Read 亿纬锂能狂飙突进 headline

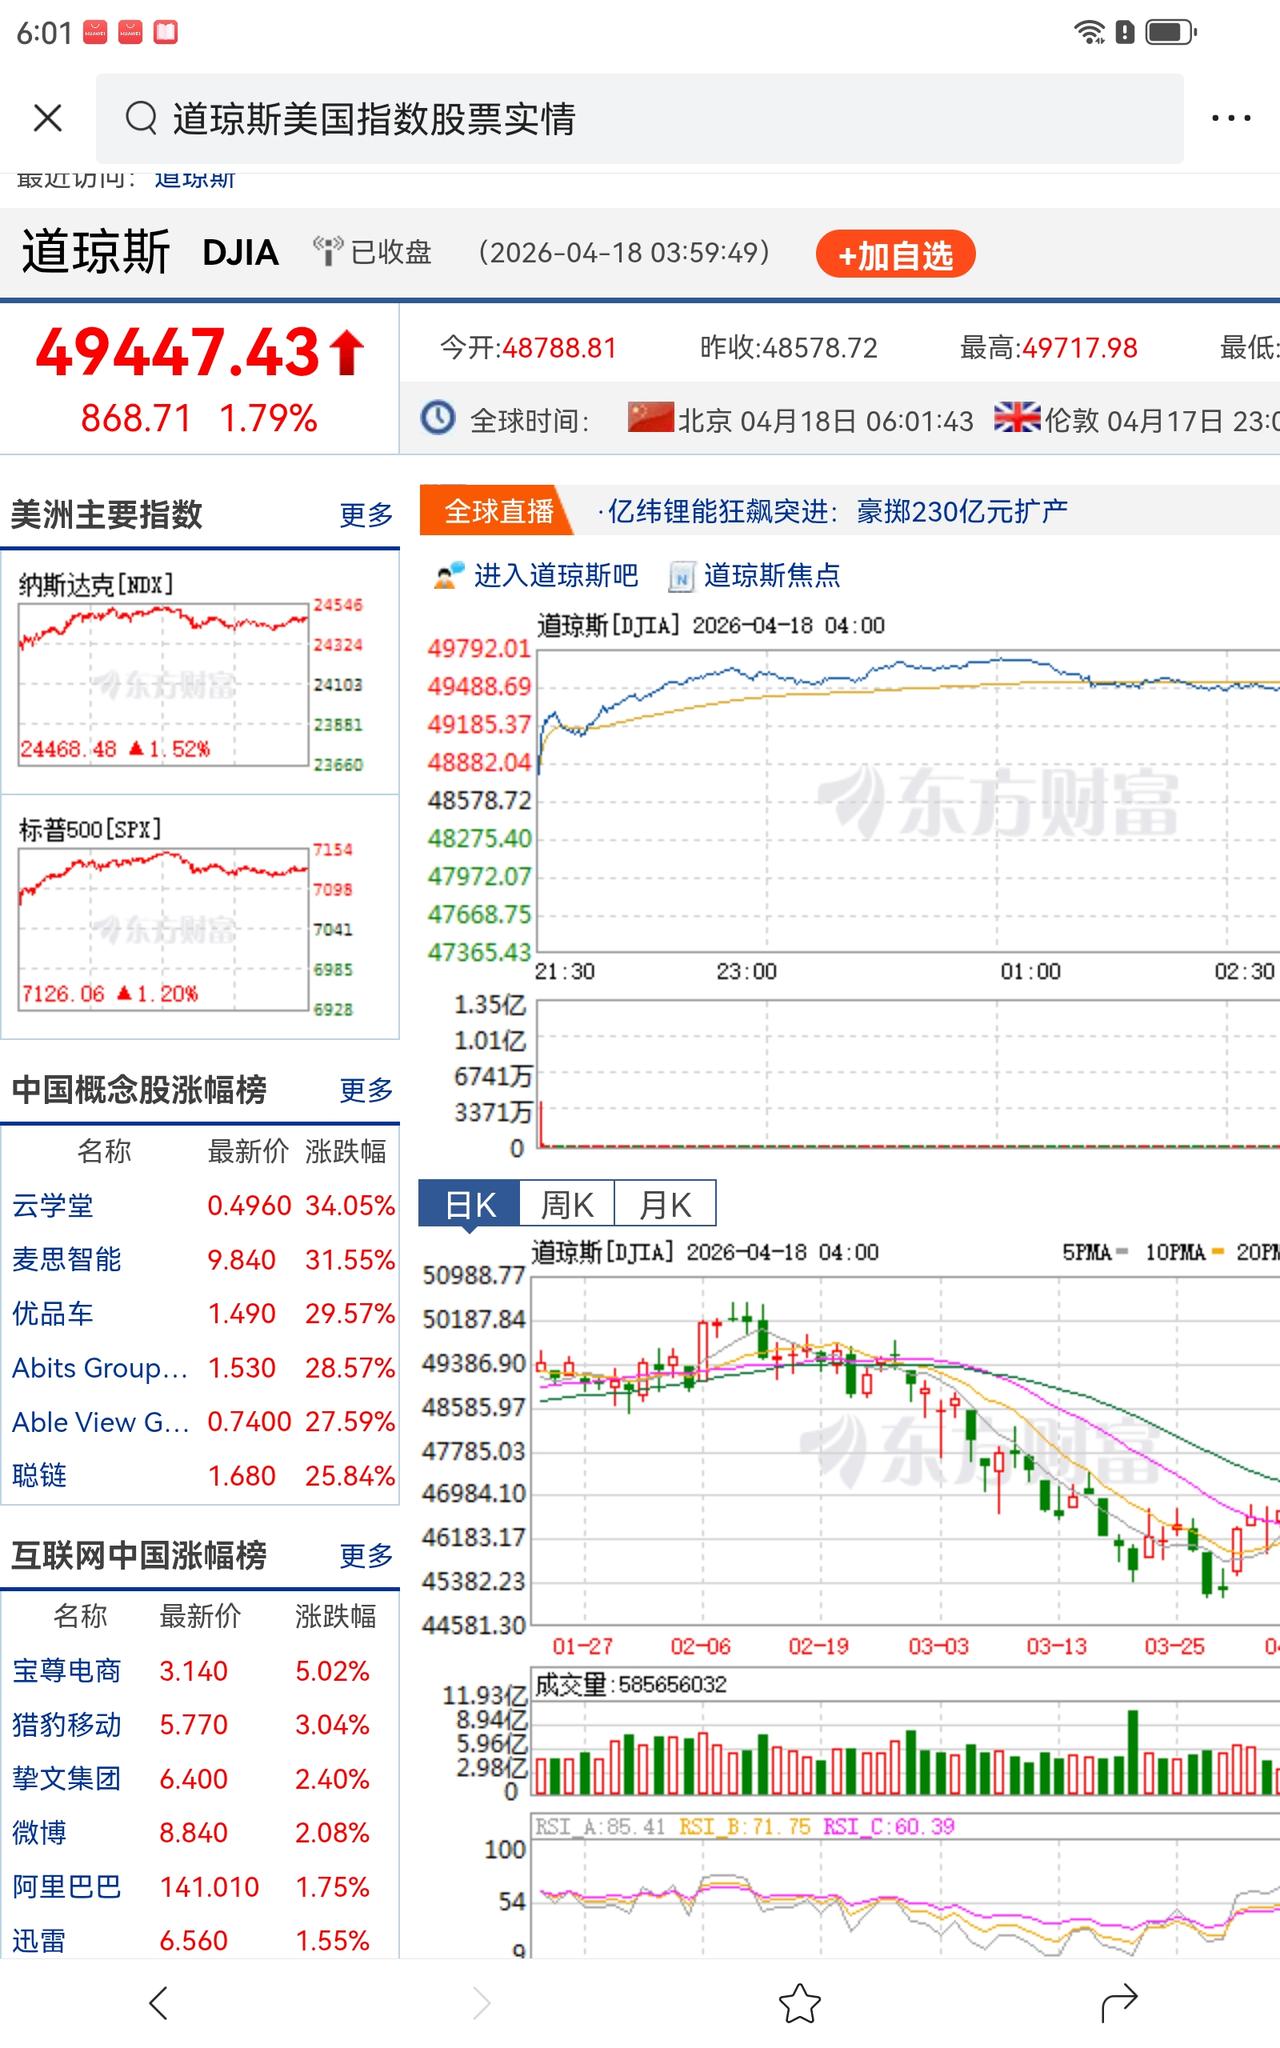[838, 511]
